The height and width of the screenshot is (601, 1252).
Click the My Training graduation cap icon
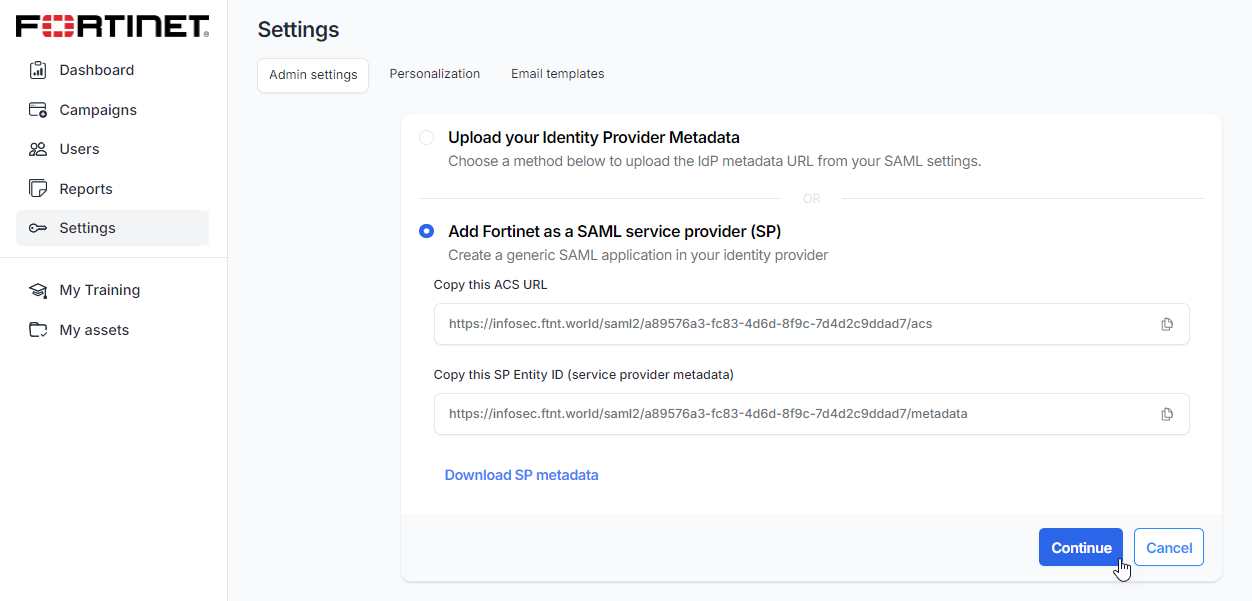pos(38,290)
